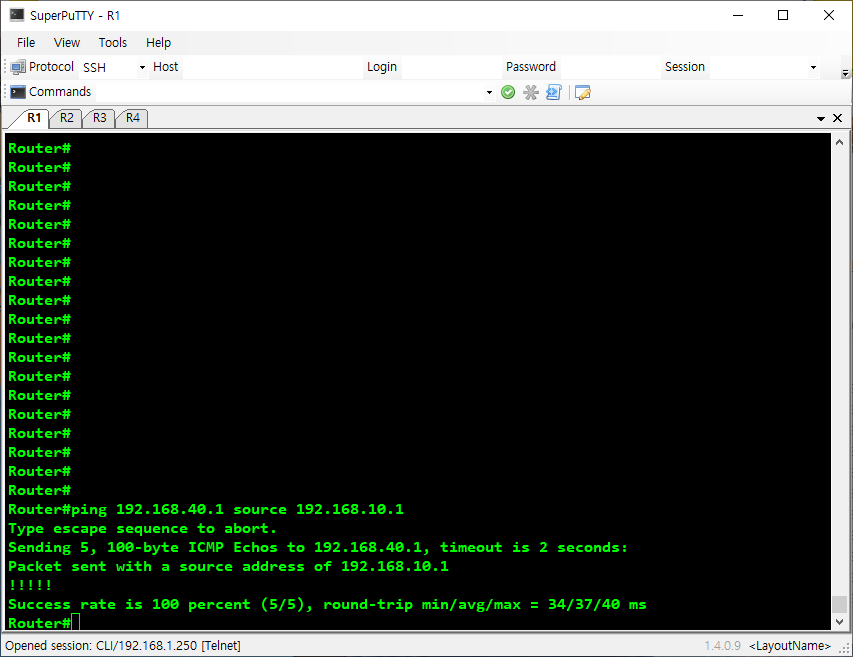This screenshot has width=853, height=657.
Task: Maximize the SuperPuTTY window
Action: pos(783,15)
